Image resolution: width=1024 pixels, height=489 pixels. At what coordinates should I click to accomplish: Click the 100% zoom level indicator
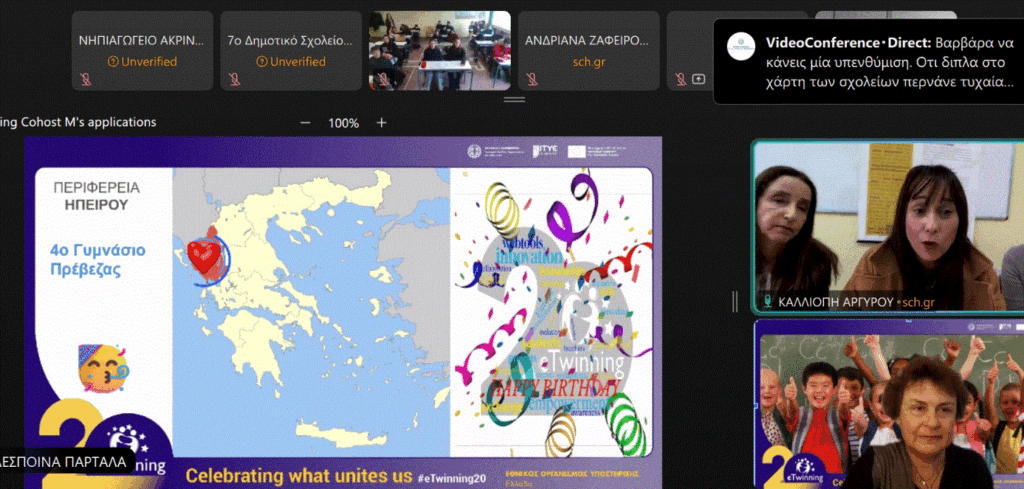[x=343, y=123]
